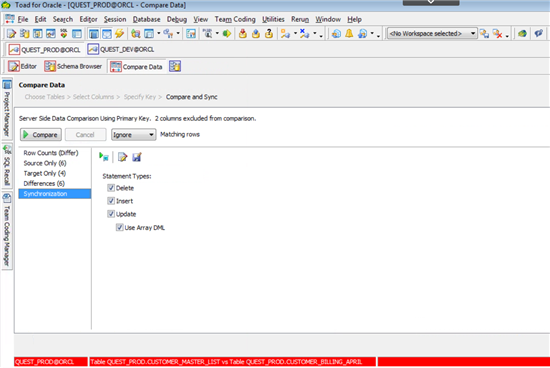Expand dropdown arrow beside window list icon
The width and height of the screenshot is (550, 368).
[x=159, y=34]
